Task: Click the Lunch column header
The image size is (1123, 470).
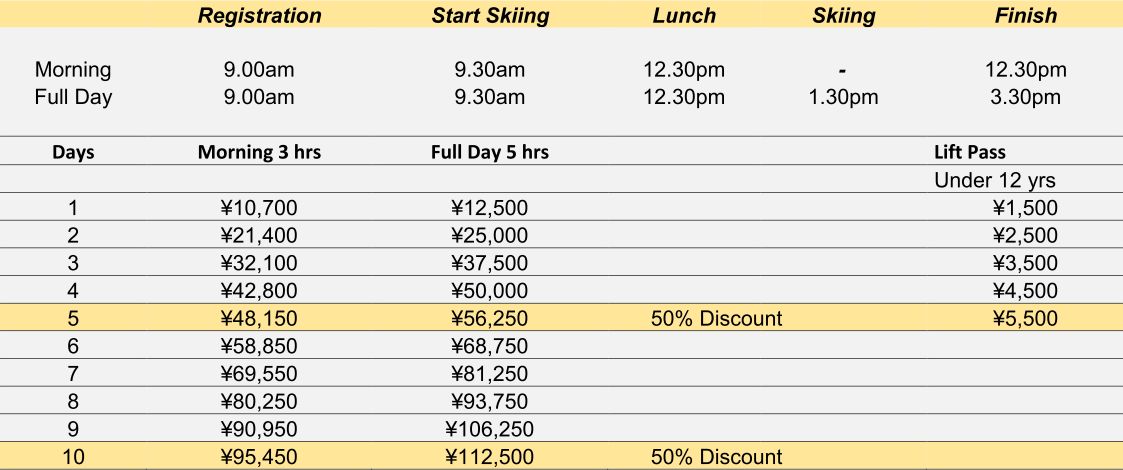Action: [684, 16]
